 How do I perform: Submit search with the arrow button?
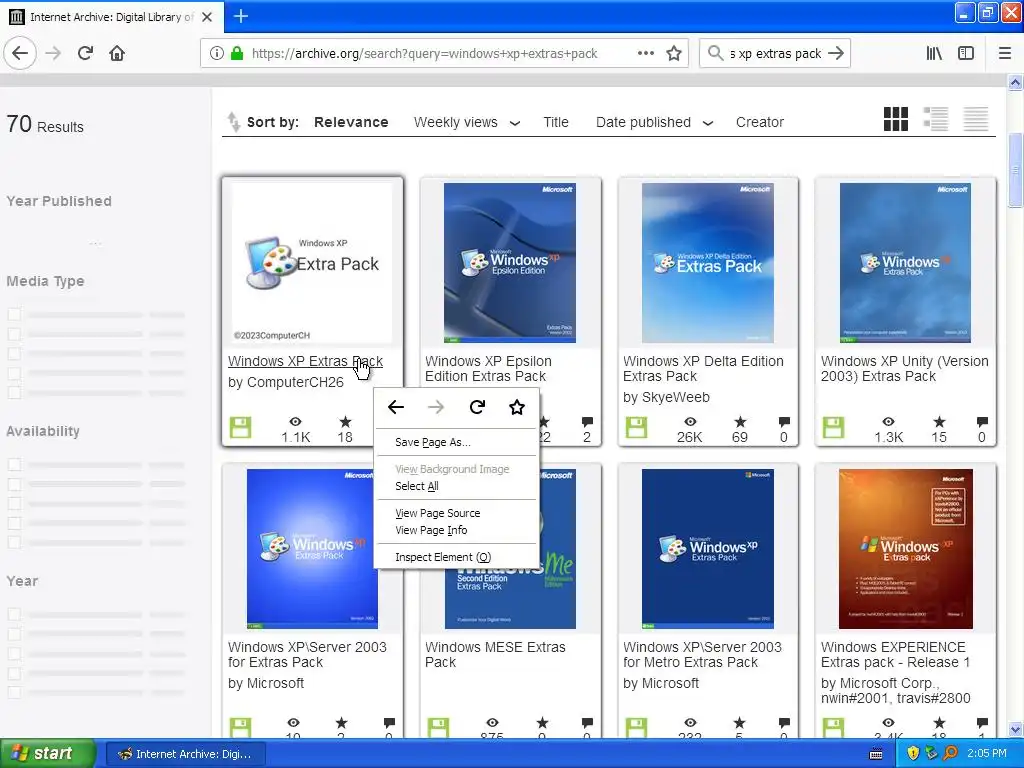pyautogui.click(x=836, y=54)
